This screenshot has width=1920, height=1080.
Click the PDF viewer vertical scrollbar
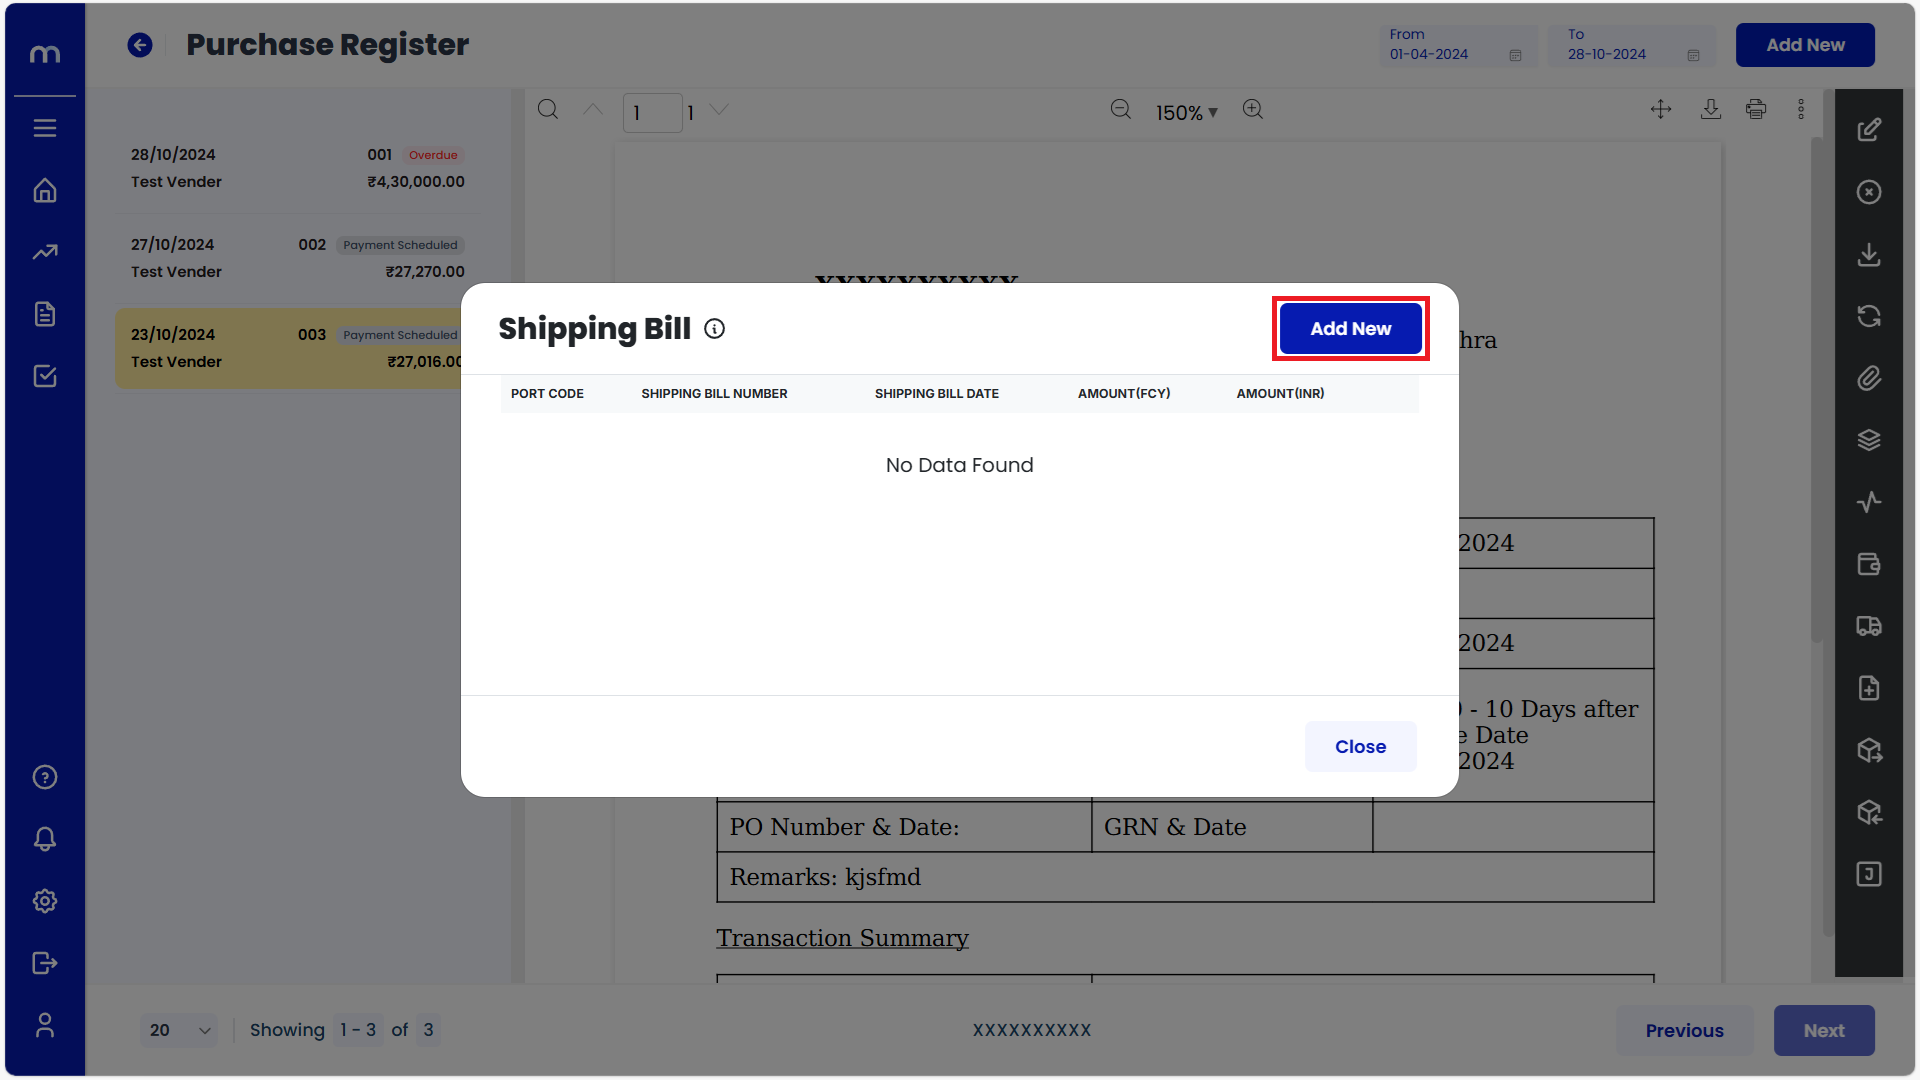[1817, 390]
